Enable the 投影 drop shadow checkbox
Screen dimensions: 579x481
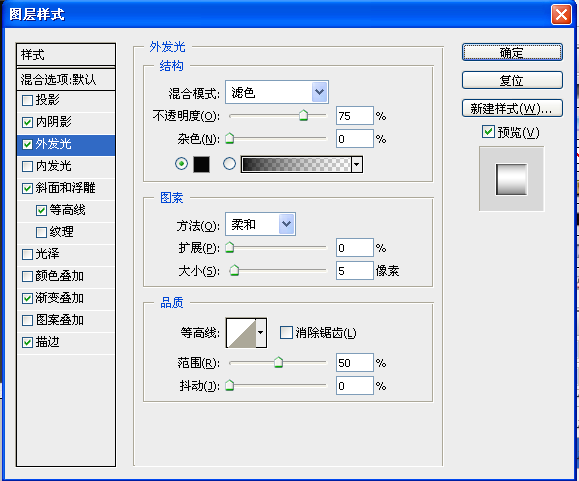click(27, 100)
